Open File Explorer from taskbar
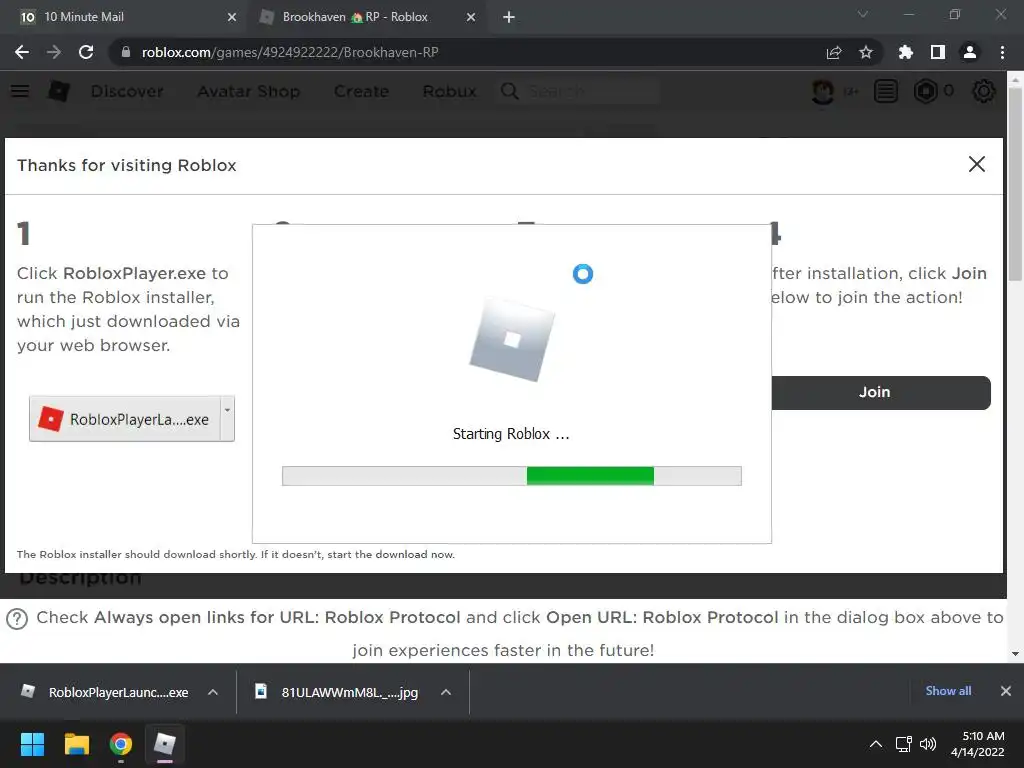 click(x=76, y=744)
